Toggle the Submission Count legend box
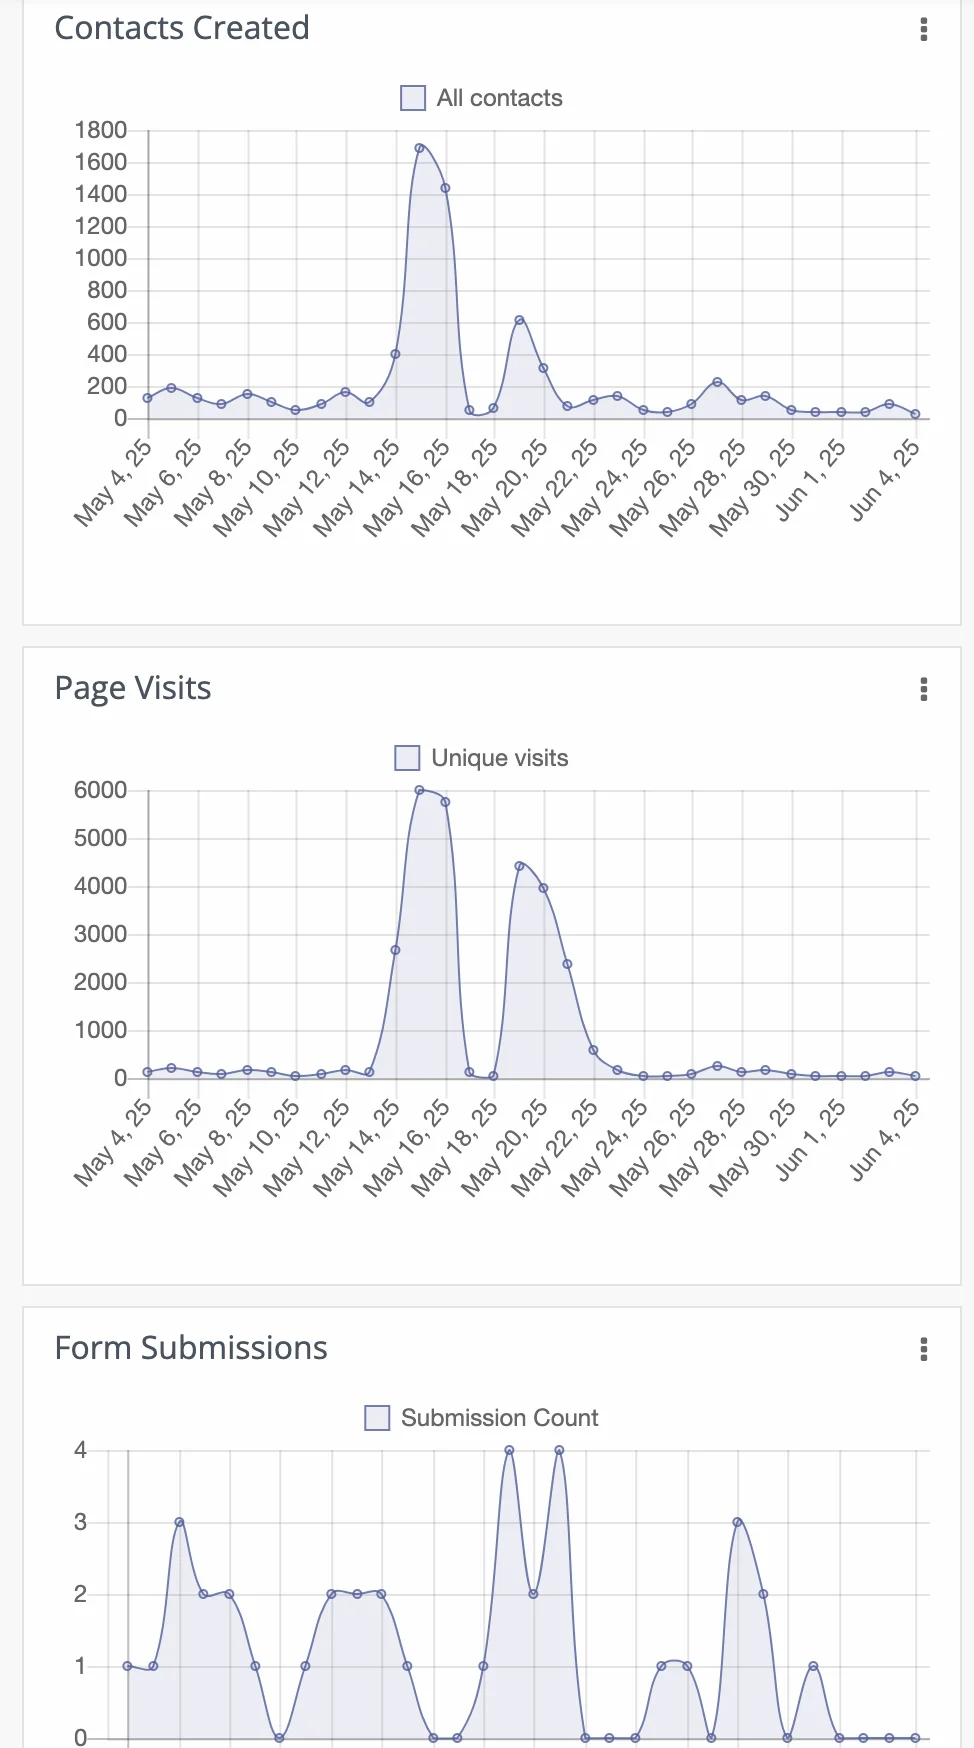974x1748 pixels. pyautogui.click(x=377, y=1418)
